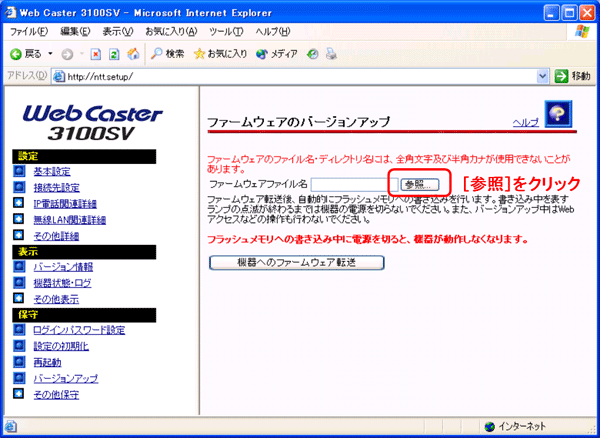The image size is (600, 438).
Task: Click the bullet icon beside ログインパスワード設定
Action: 19,329
